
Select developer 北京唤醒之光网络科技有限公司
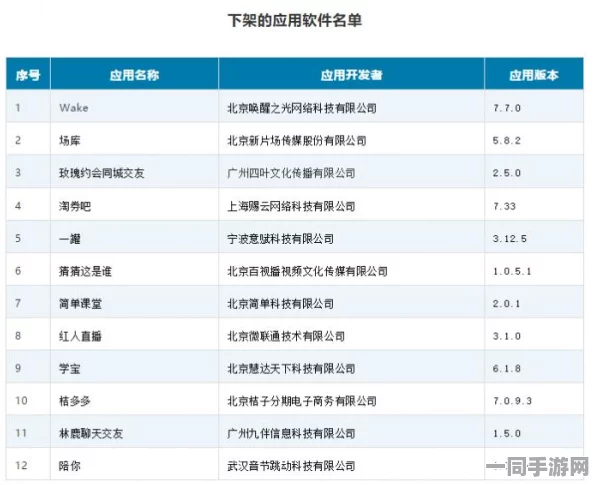pyautogui.click(x=302, y=108)
